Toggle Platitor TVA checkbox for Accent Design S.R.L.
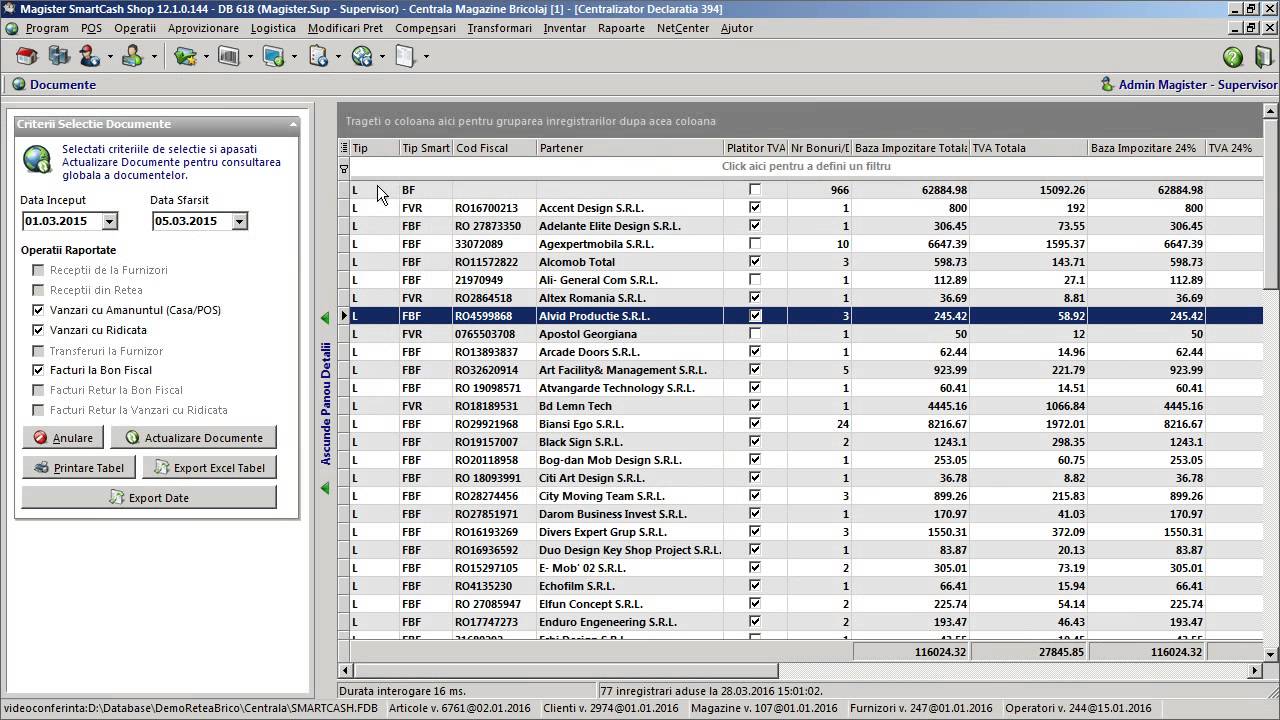1280x720 pixels. click(x=755, y=208)
